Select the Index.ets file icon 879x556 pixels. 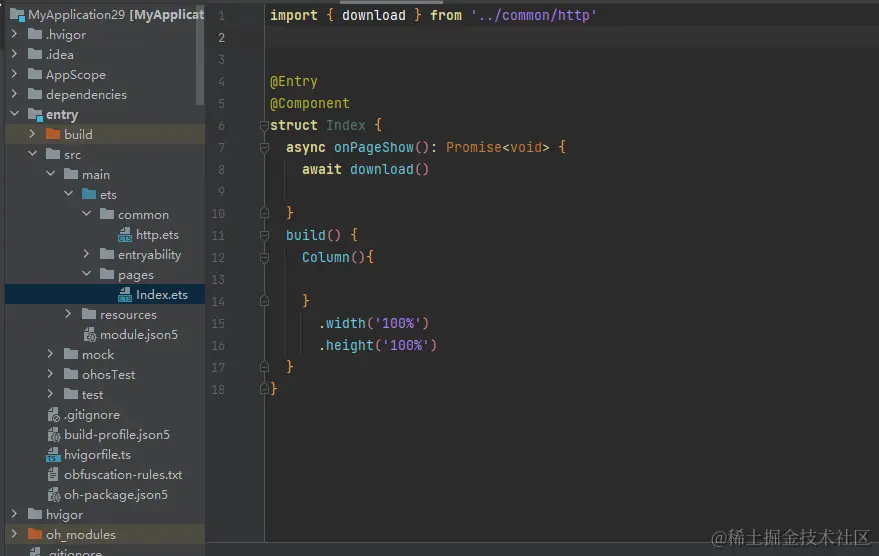(x=125, y=295)
